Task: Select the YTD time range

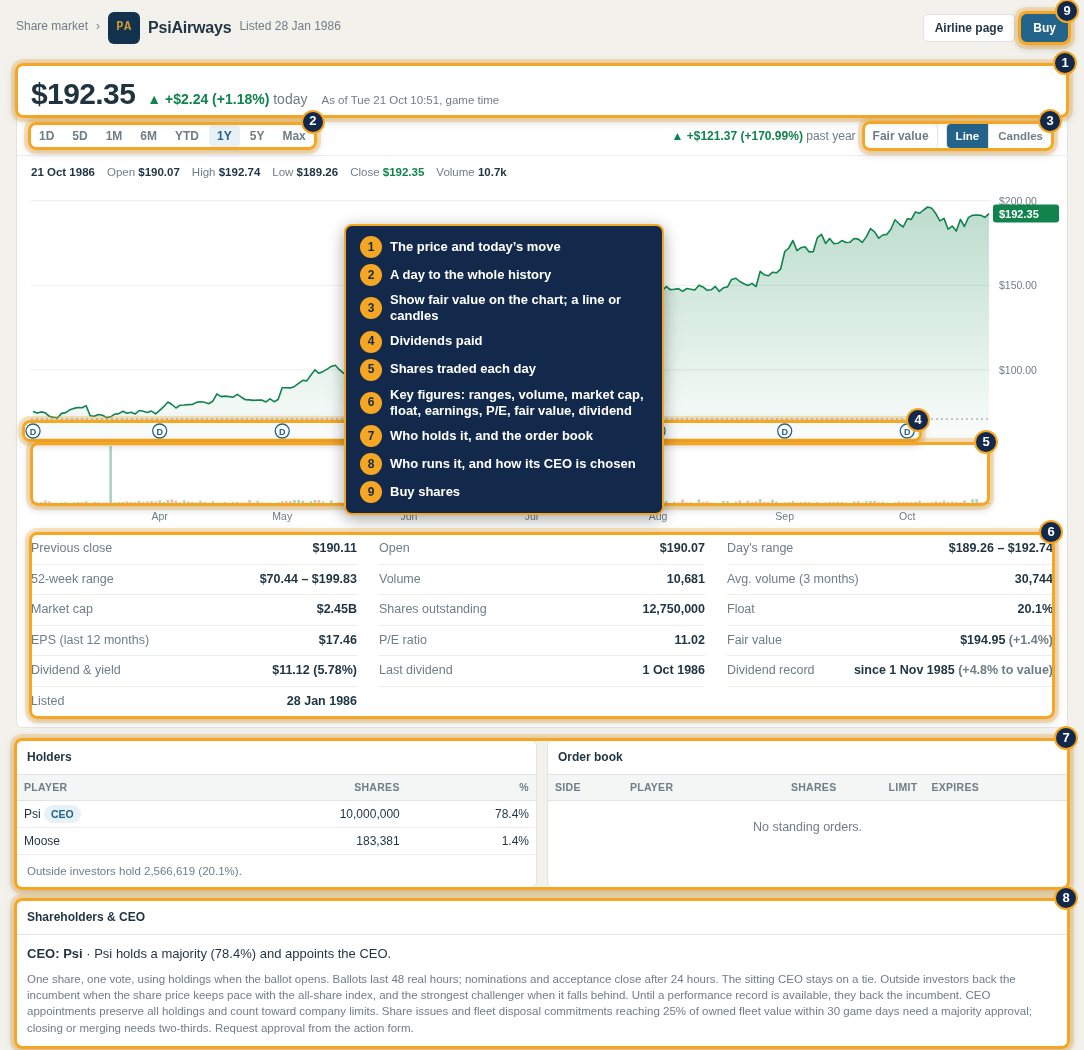Action: coord(186,135)
